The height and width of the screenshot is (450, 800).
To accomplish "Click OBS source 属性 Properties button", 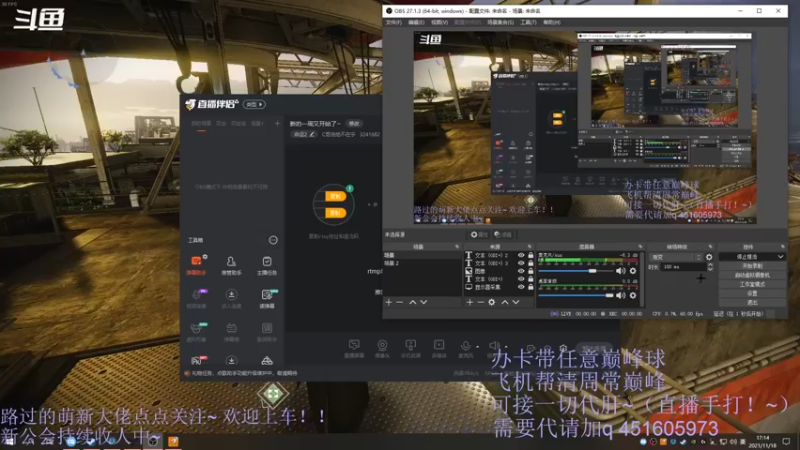I will [x=479, y=235].
